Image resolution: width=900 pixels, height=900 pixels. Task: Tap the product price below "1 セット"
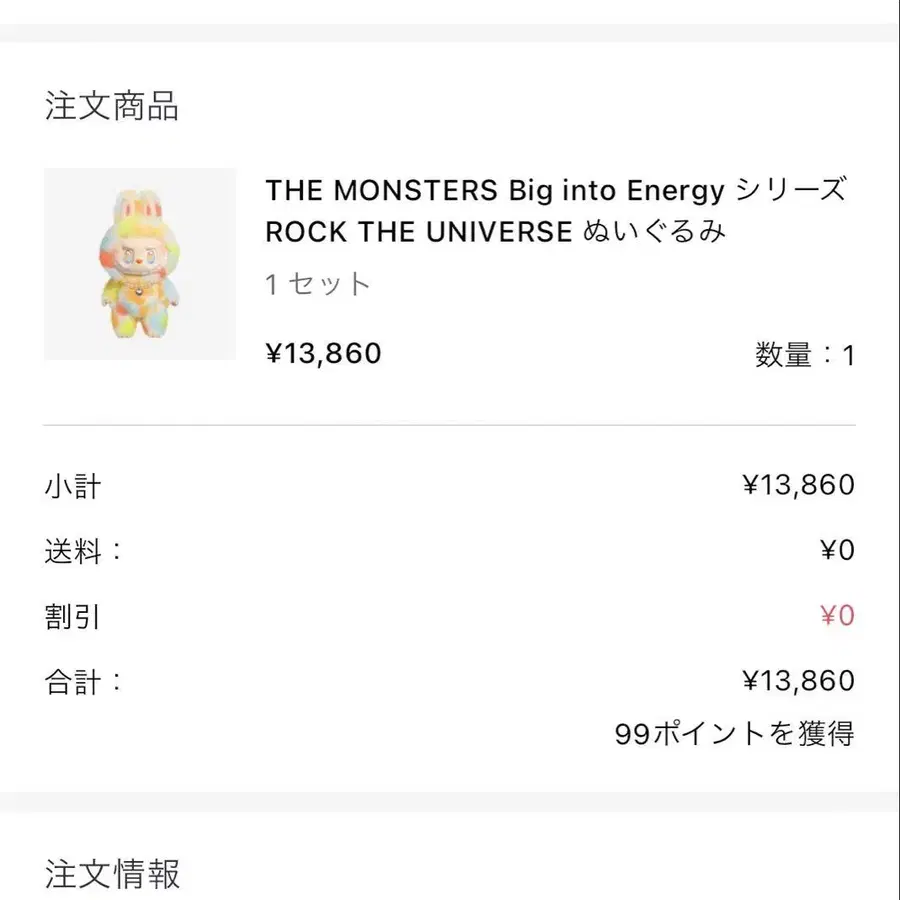point(323,353)
